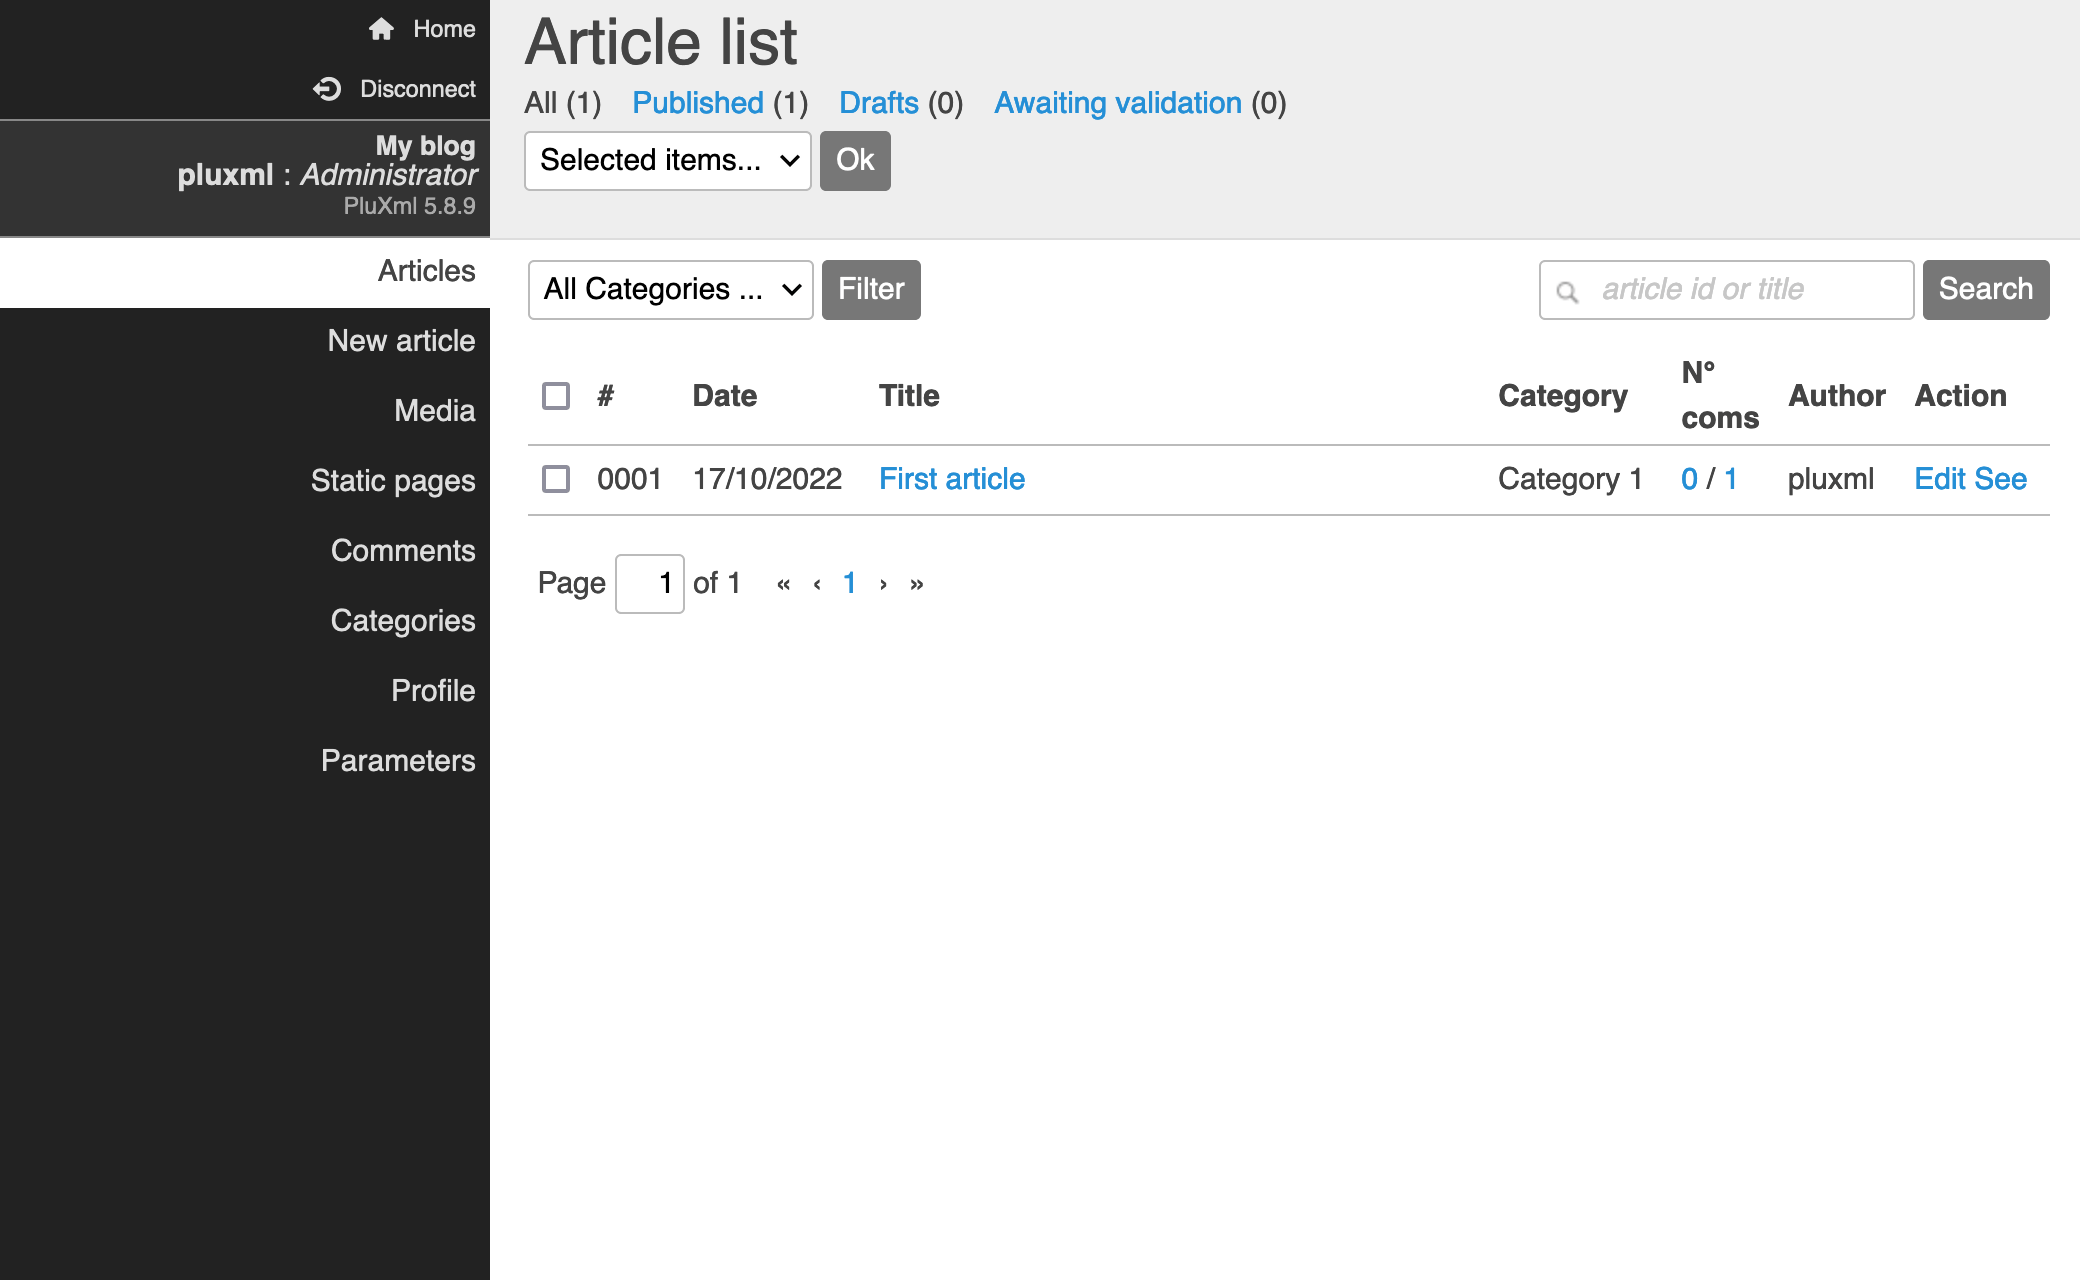The width and height of the screenshot is (2080, 1280).
Task: Click the Disconnect logout icon
Action: pos(327,89)
